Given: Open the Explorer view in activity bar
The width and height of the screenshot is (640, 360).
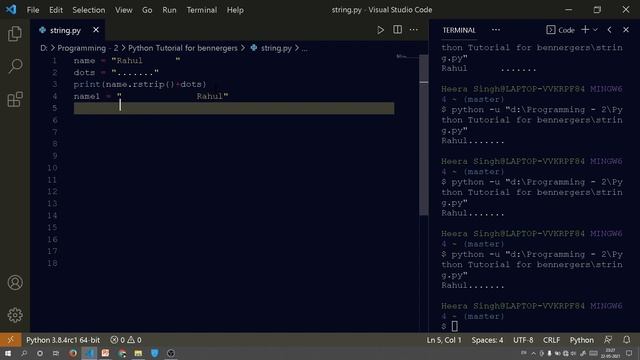Looking at the screenshot, I should pos(15,33).
